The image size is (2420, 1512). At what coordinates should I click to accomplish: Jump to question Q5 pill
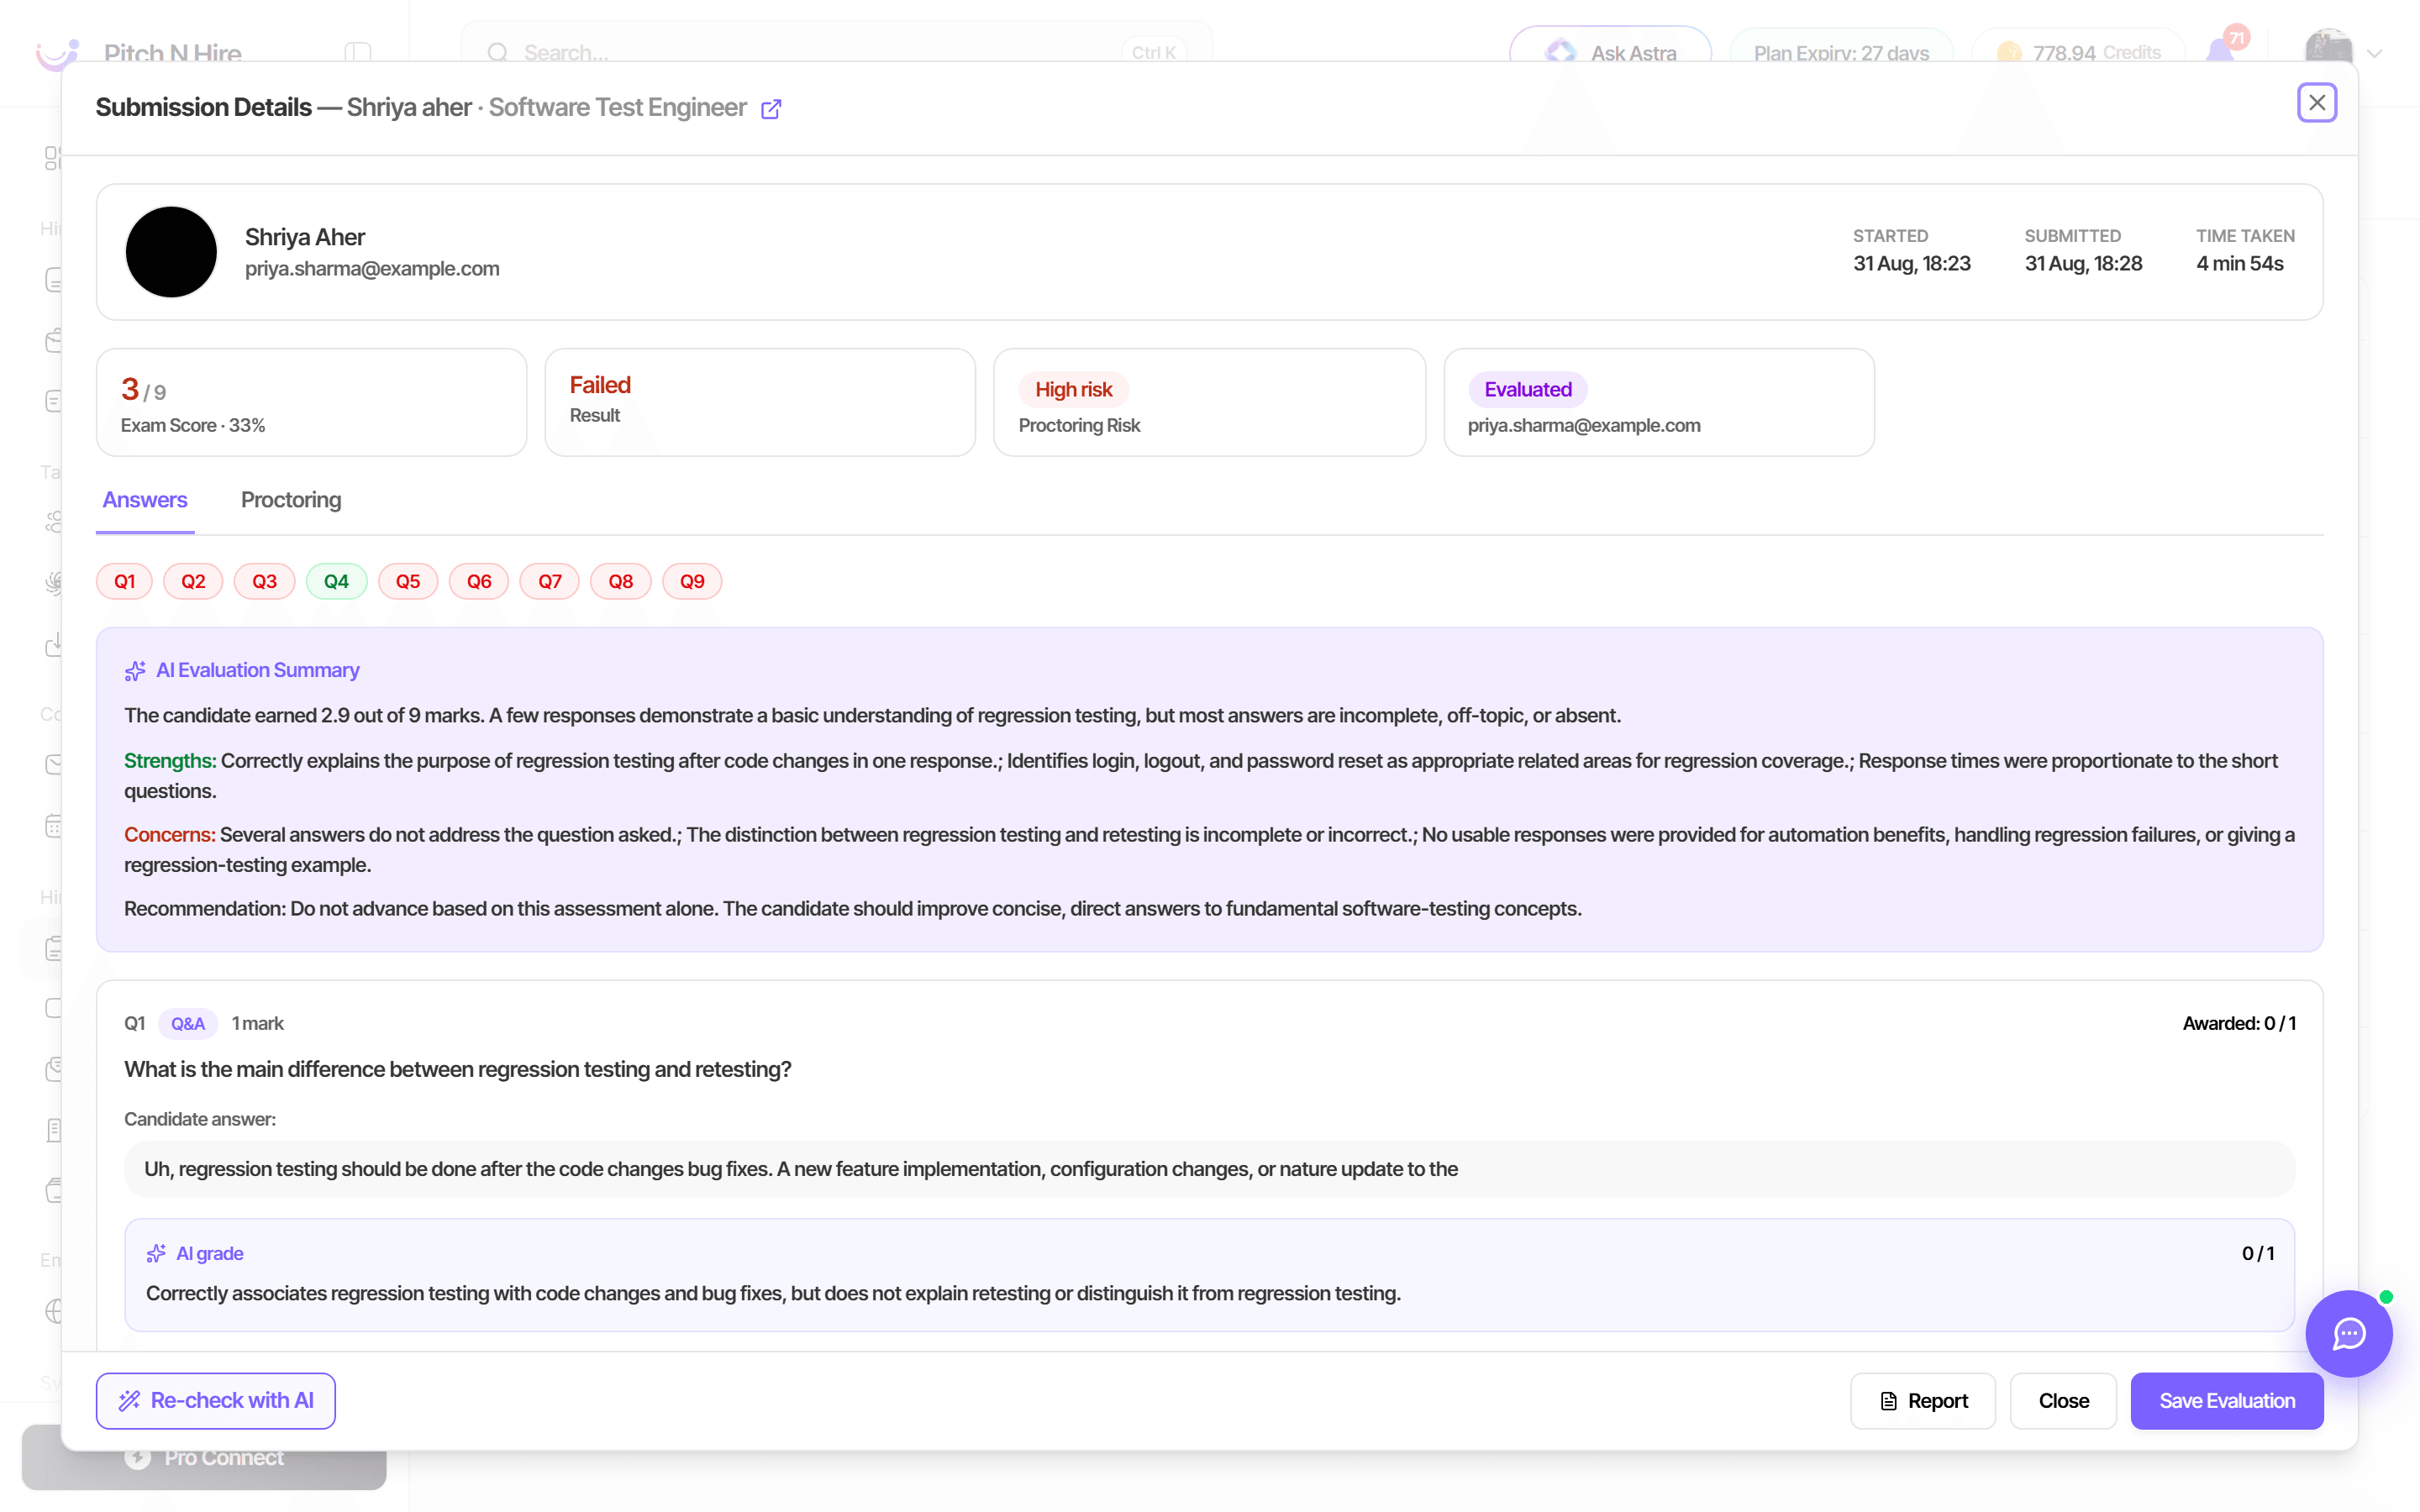pos(408,581)
